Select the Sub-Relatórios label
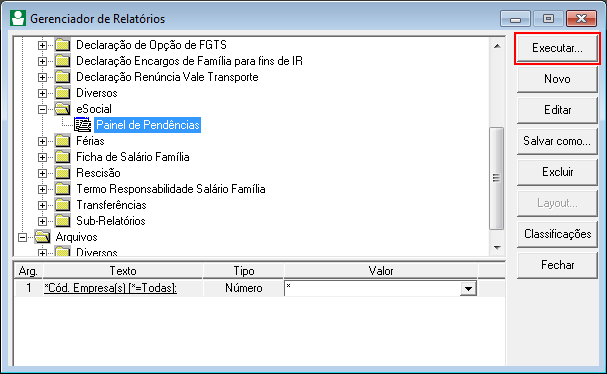The height and width of the screenshot is (374, 607). point(111,221)
